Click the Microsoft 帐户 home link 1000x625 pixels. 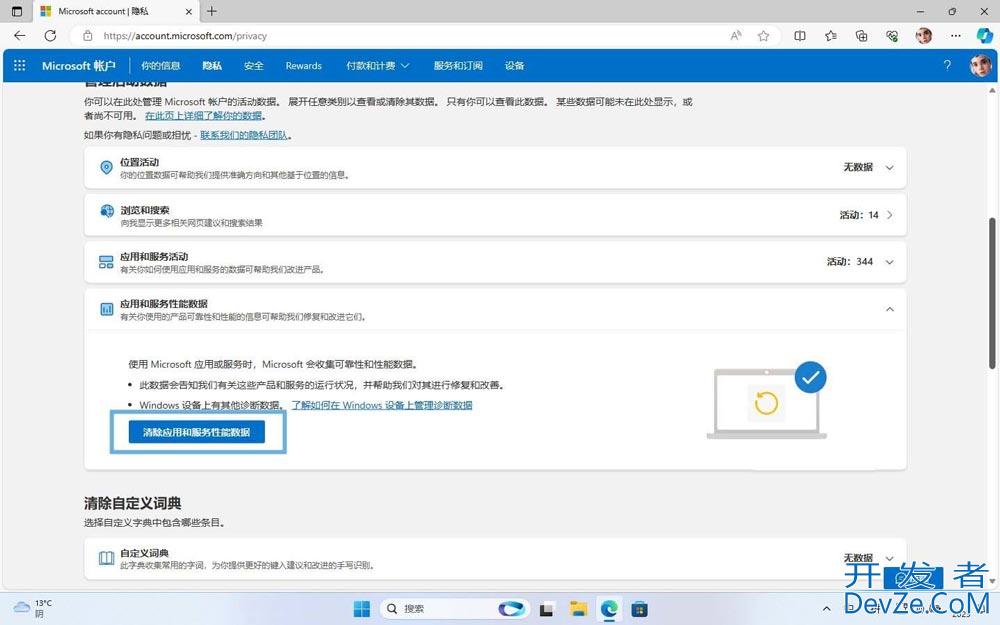point(78,65)
